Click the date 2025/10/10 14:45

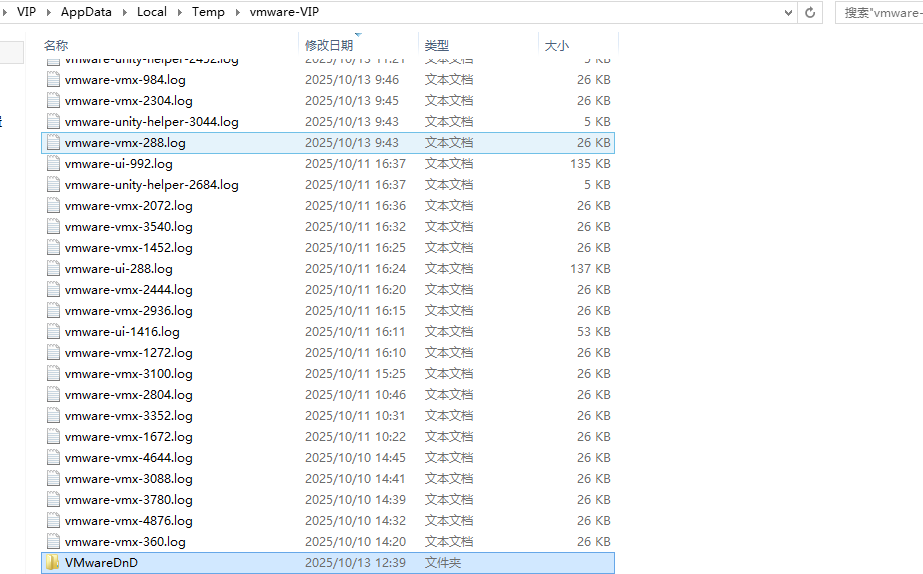click(355, 457)
